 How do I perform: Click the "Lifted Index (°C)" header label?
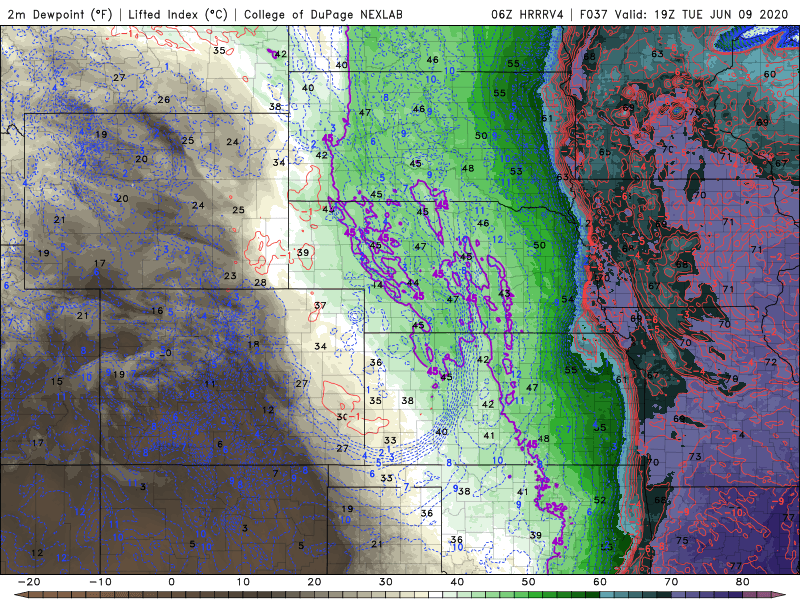[x=178, y=14]
